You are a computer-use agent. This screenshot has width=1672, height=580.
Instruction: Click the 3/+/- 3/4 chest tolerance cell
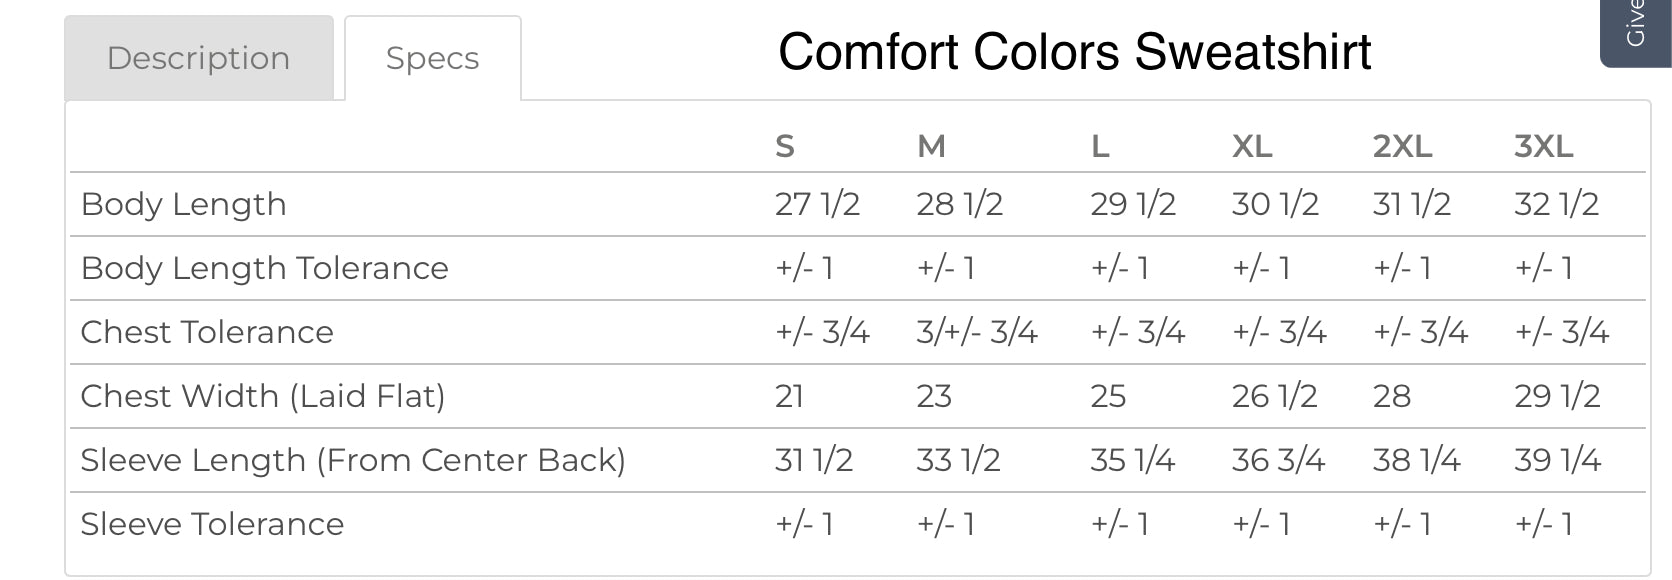976,332
